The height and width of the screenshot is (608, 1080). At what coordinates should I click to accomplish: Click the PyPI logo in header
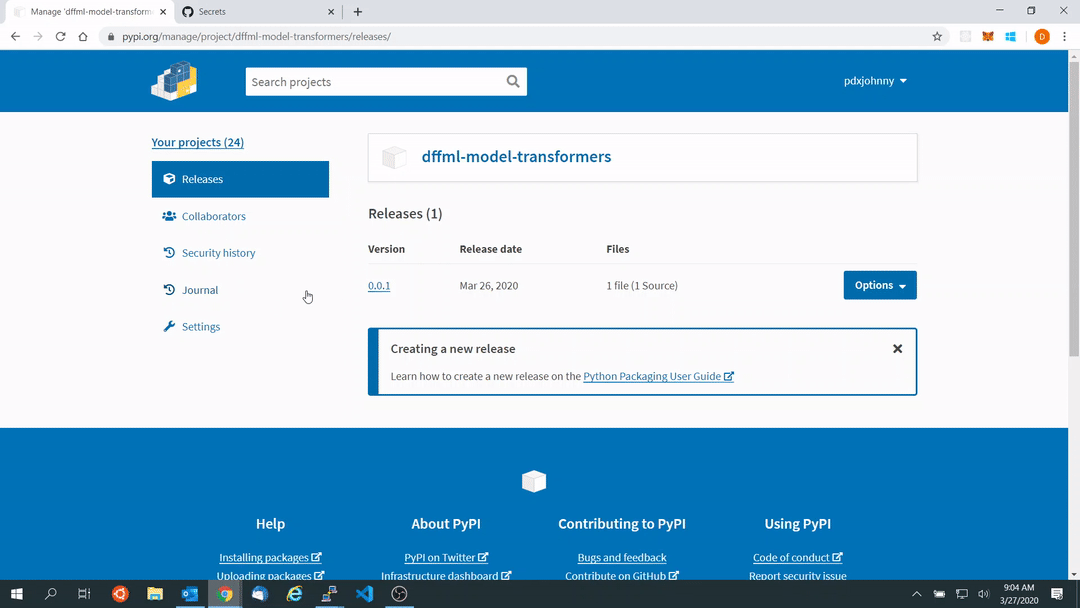click(x=174, y=81)
